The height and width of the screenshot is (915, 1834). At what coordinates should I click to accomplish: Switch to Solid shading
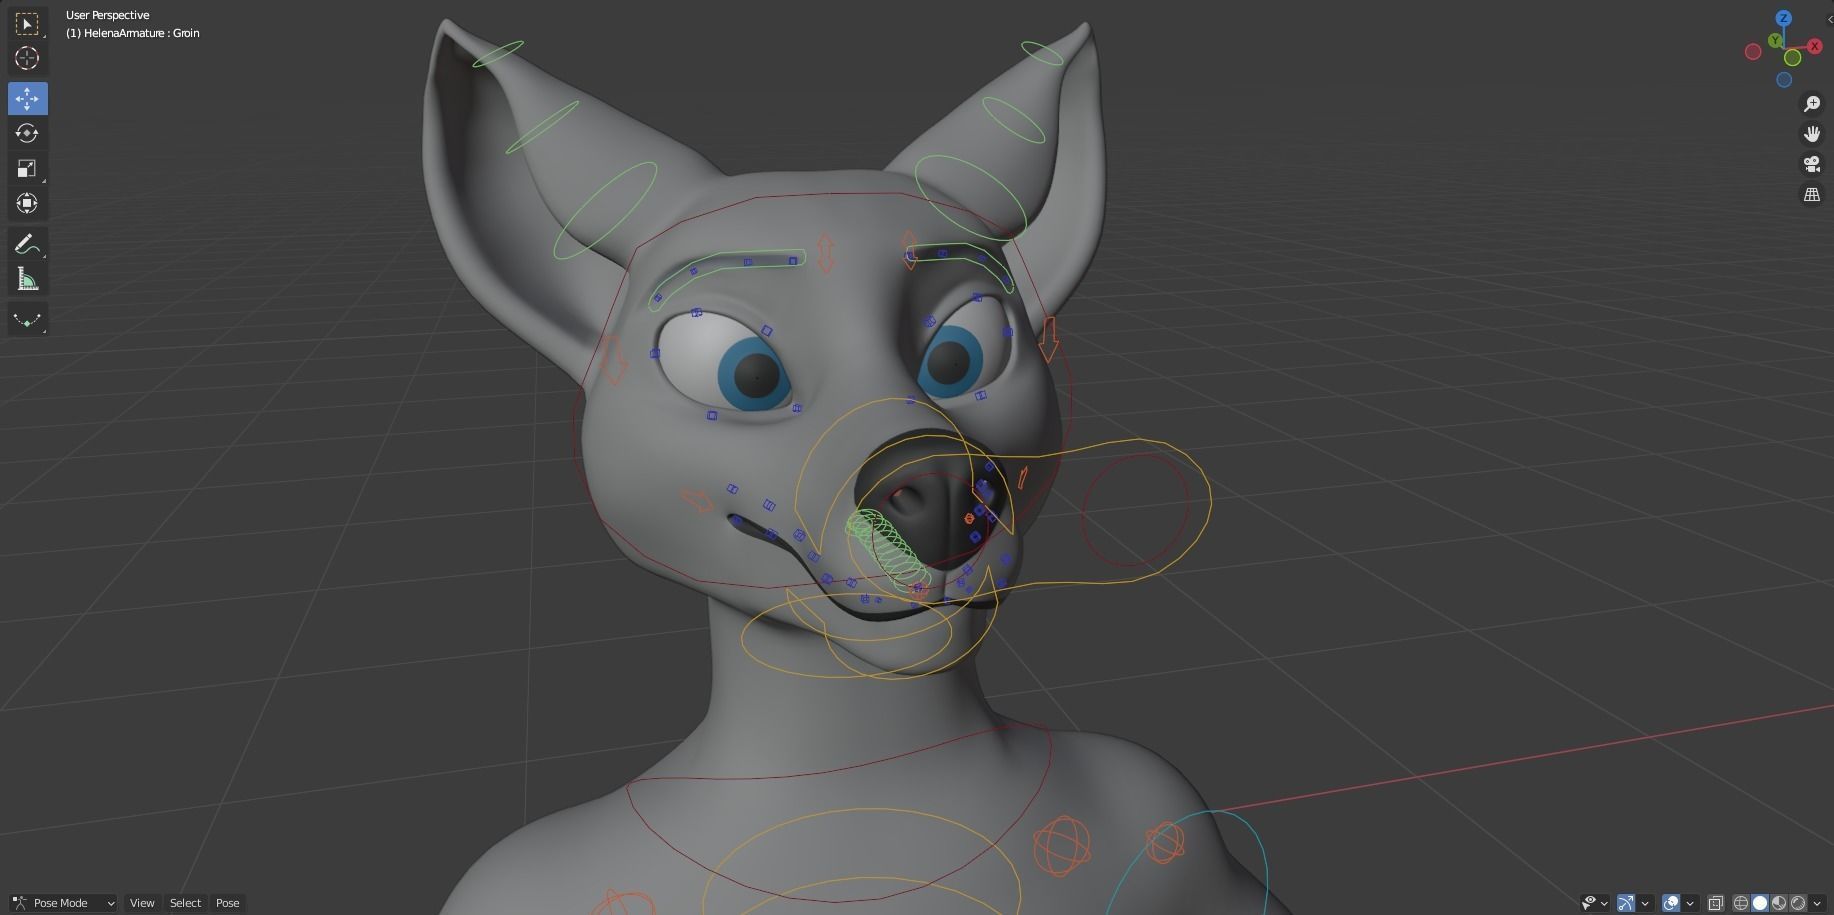[x=1760, y=903]
